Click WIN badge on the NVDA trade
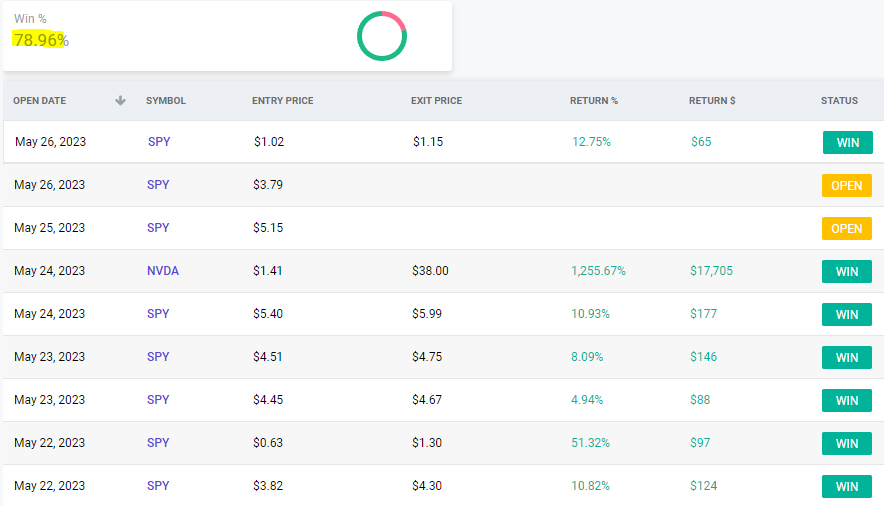Viewport: 884px width, 506px height. pyautogui.click(x=847, y=272)
